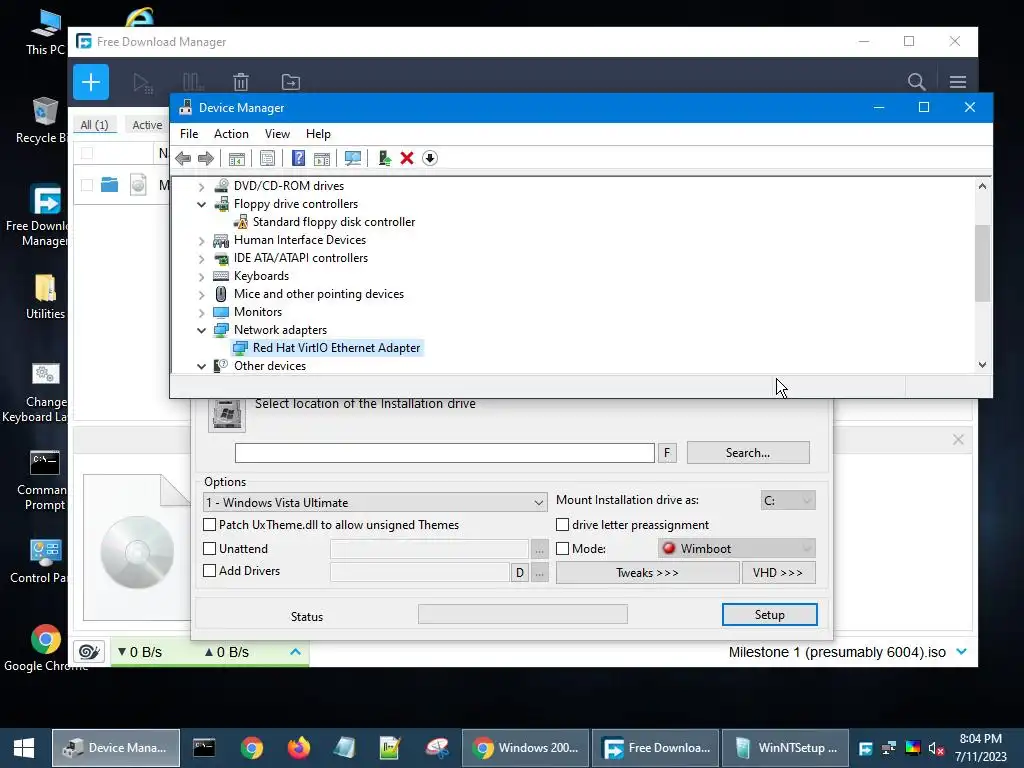
Task: Collapse Floppy drive controllers node
Action: click(201, 204)
